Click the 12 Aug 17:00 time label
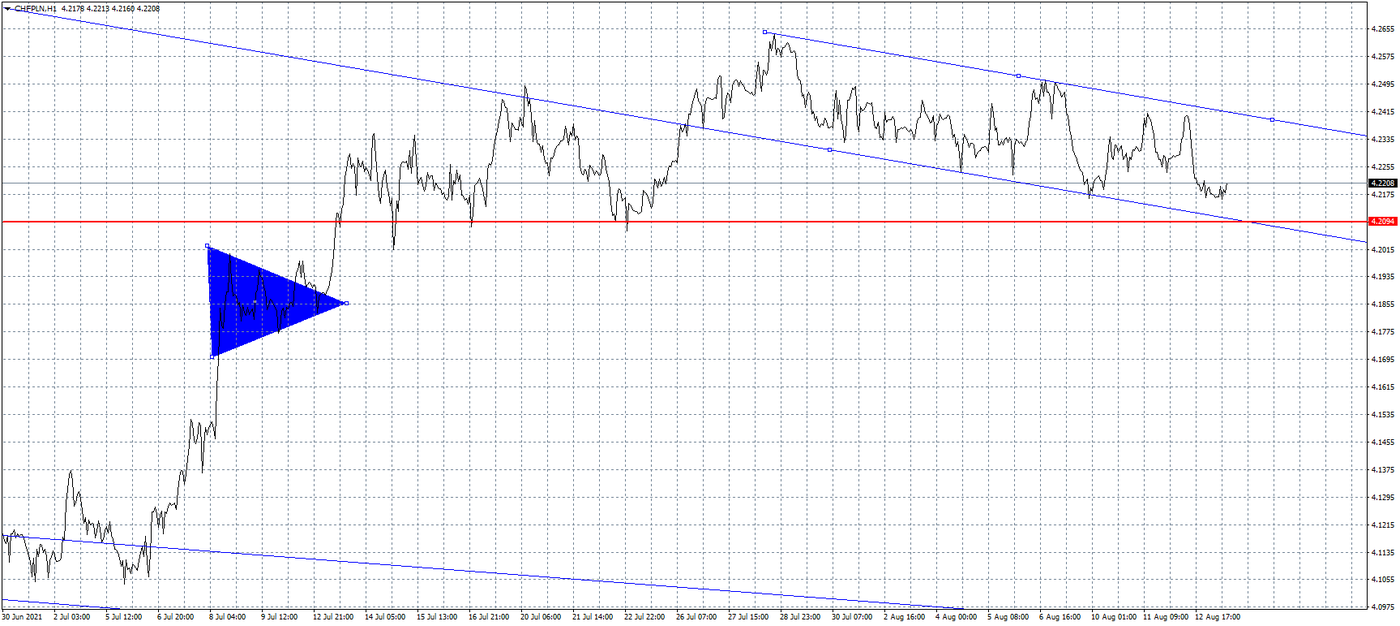 [1220, 617]
